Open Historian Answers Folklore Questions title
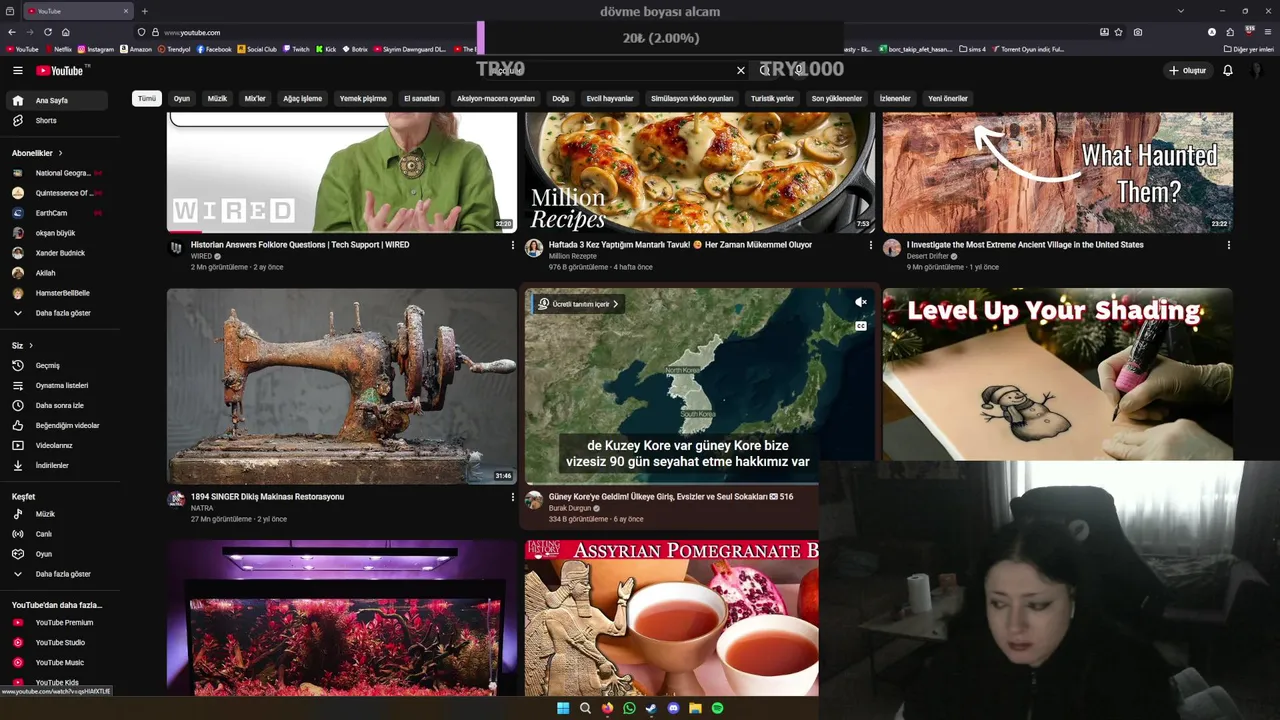This screenshot has width=1280, height=720. tap(300, 245)
